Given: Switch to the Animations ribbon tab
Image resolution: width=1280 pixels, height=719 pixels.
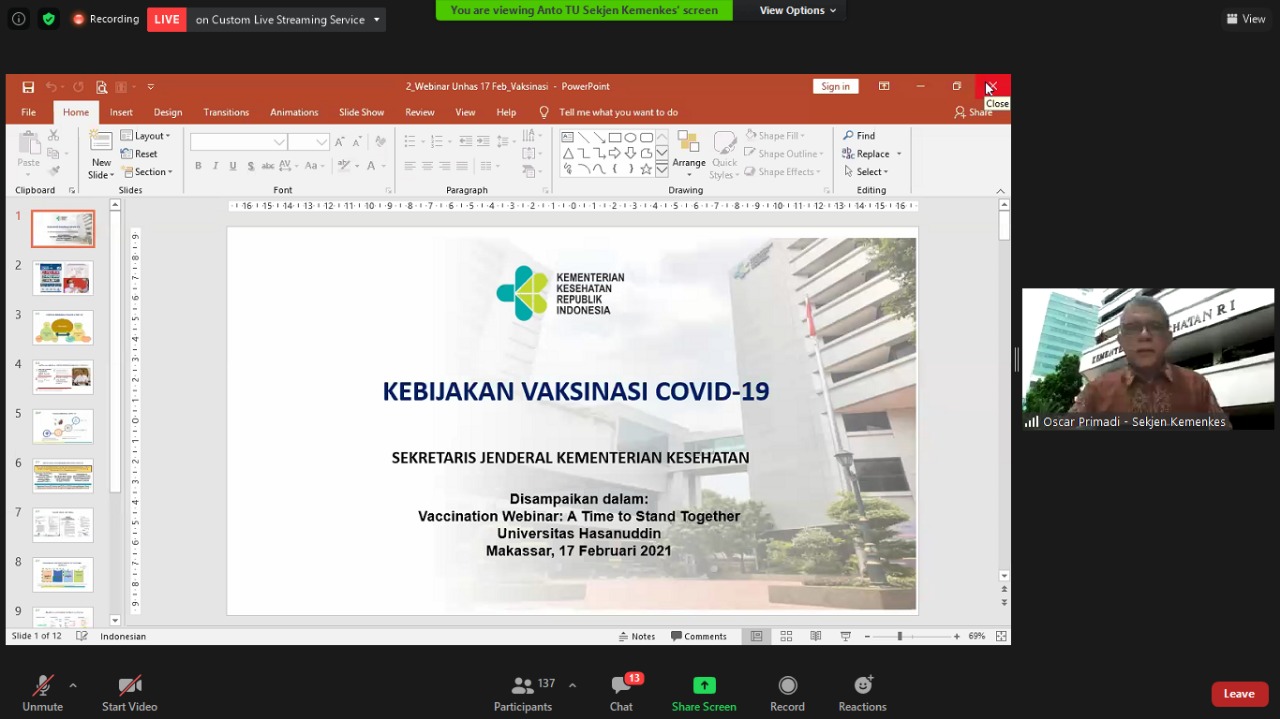Looking at the screenshot, I should point(294,112).
